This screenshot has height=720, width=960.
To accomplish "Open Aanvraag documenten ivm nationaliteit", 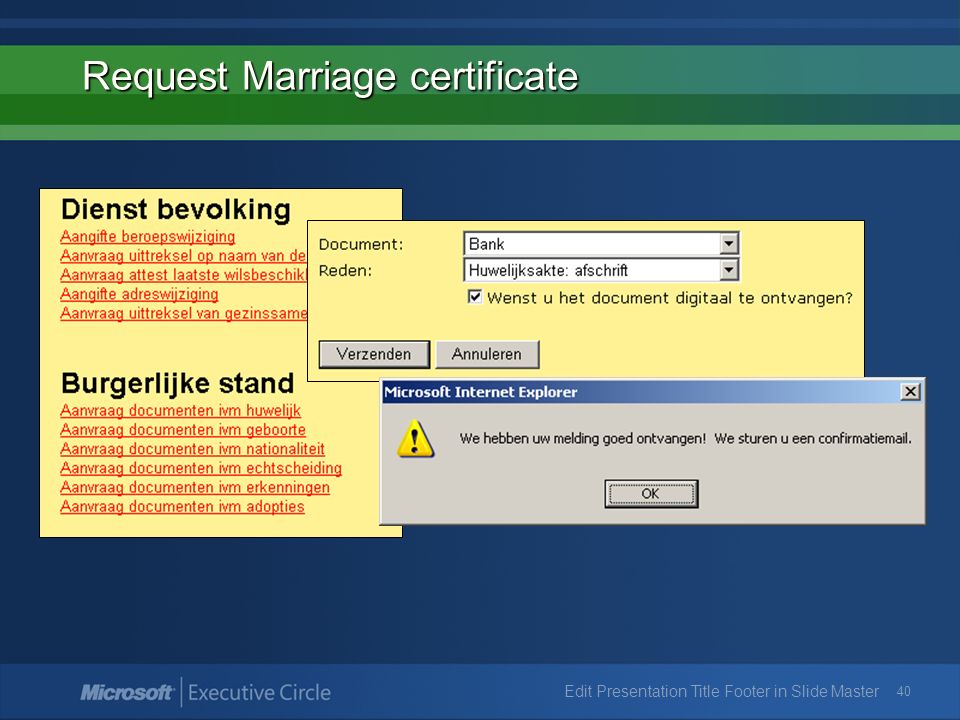I will [x=192, y=449].
